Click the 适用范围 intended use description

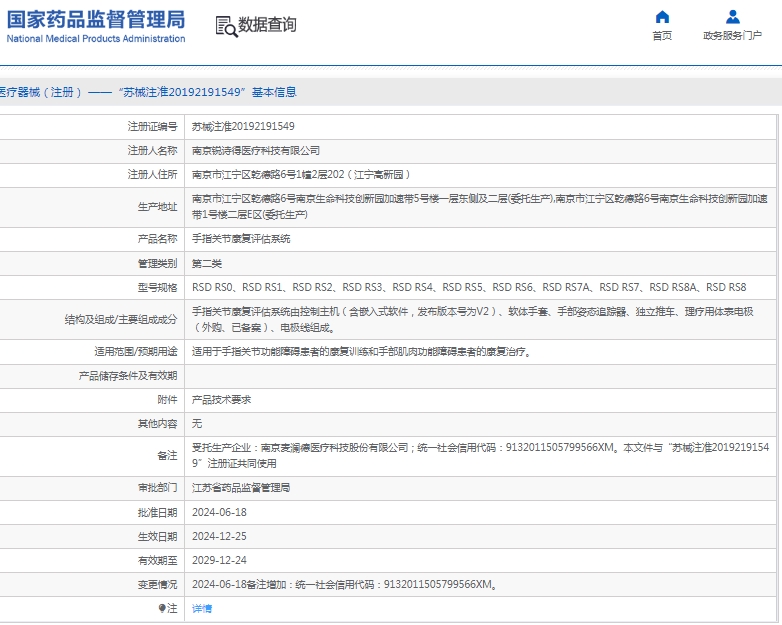363,352
